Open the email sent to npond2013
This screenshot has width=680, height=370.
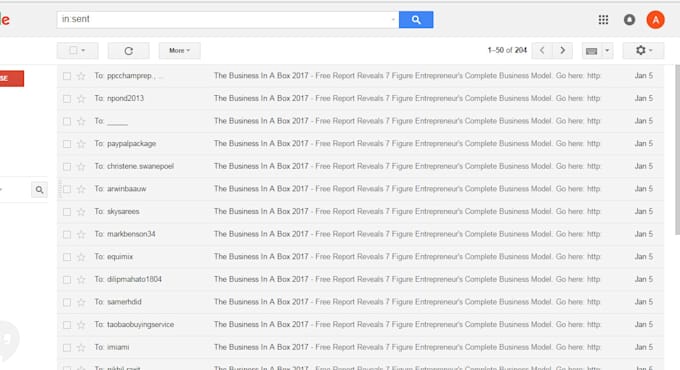click(360, 98)
